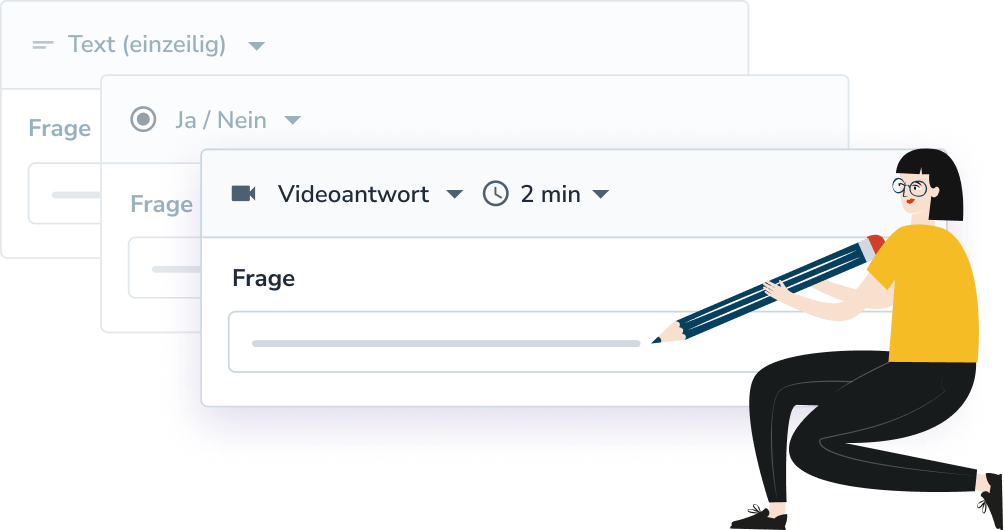Viewport: 1004px width, 530px height.
Task: Click the bold Frage heading in the front card
Action: (264, 278)
